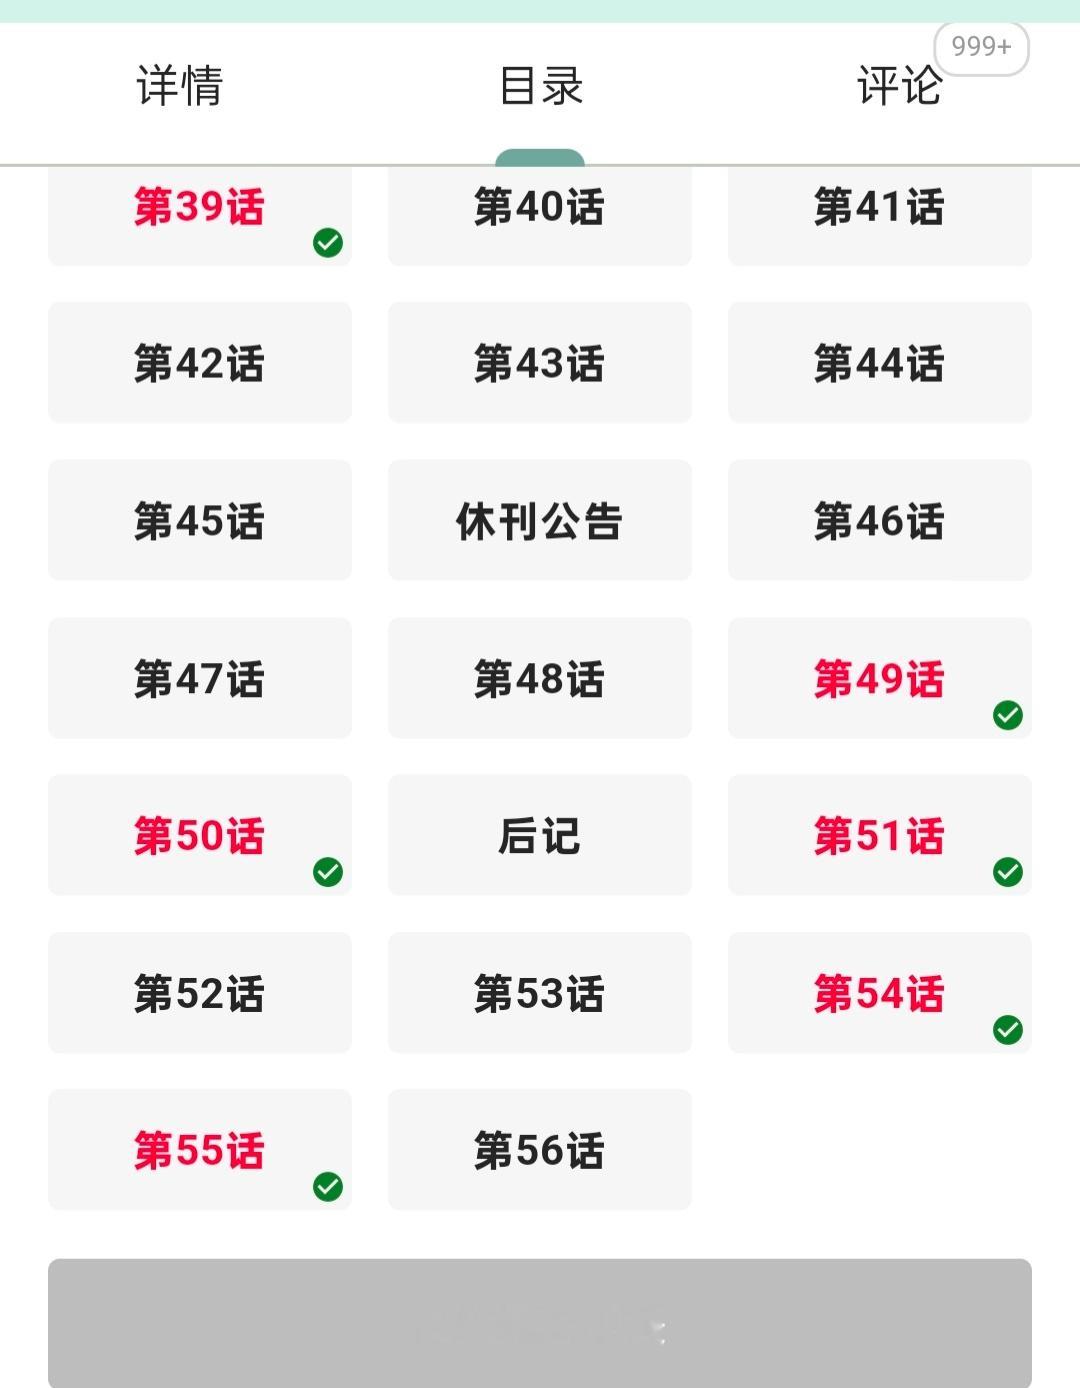Click green checkmark on chapter 50
Image resolution: width=1080 pixels, height=1388 pixels.
328,872
